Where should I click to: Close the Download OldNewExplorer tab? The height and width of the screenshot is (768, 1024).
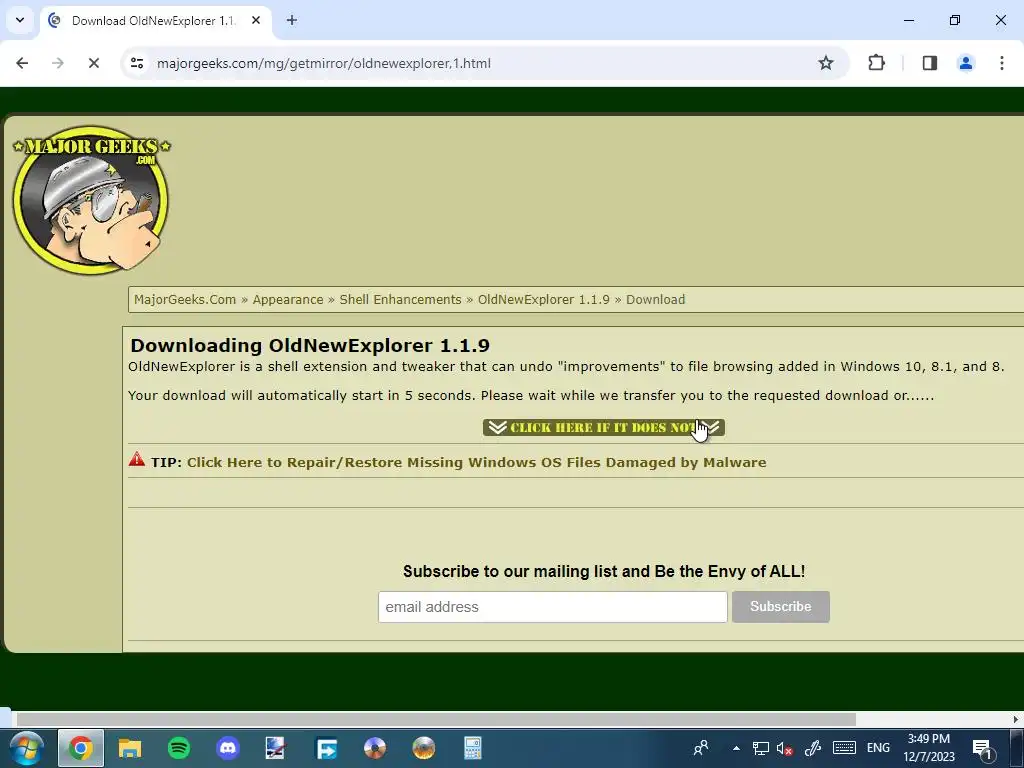[x=256, y=21]
